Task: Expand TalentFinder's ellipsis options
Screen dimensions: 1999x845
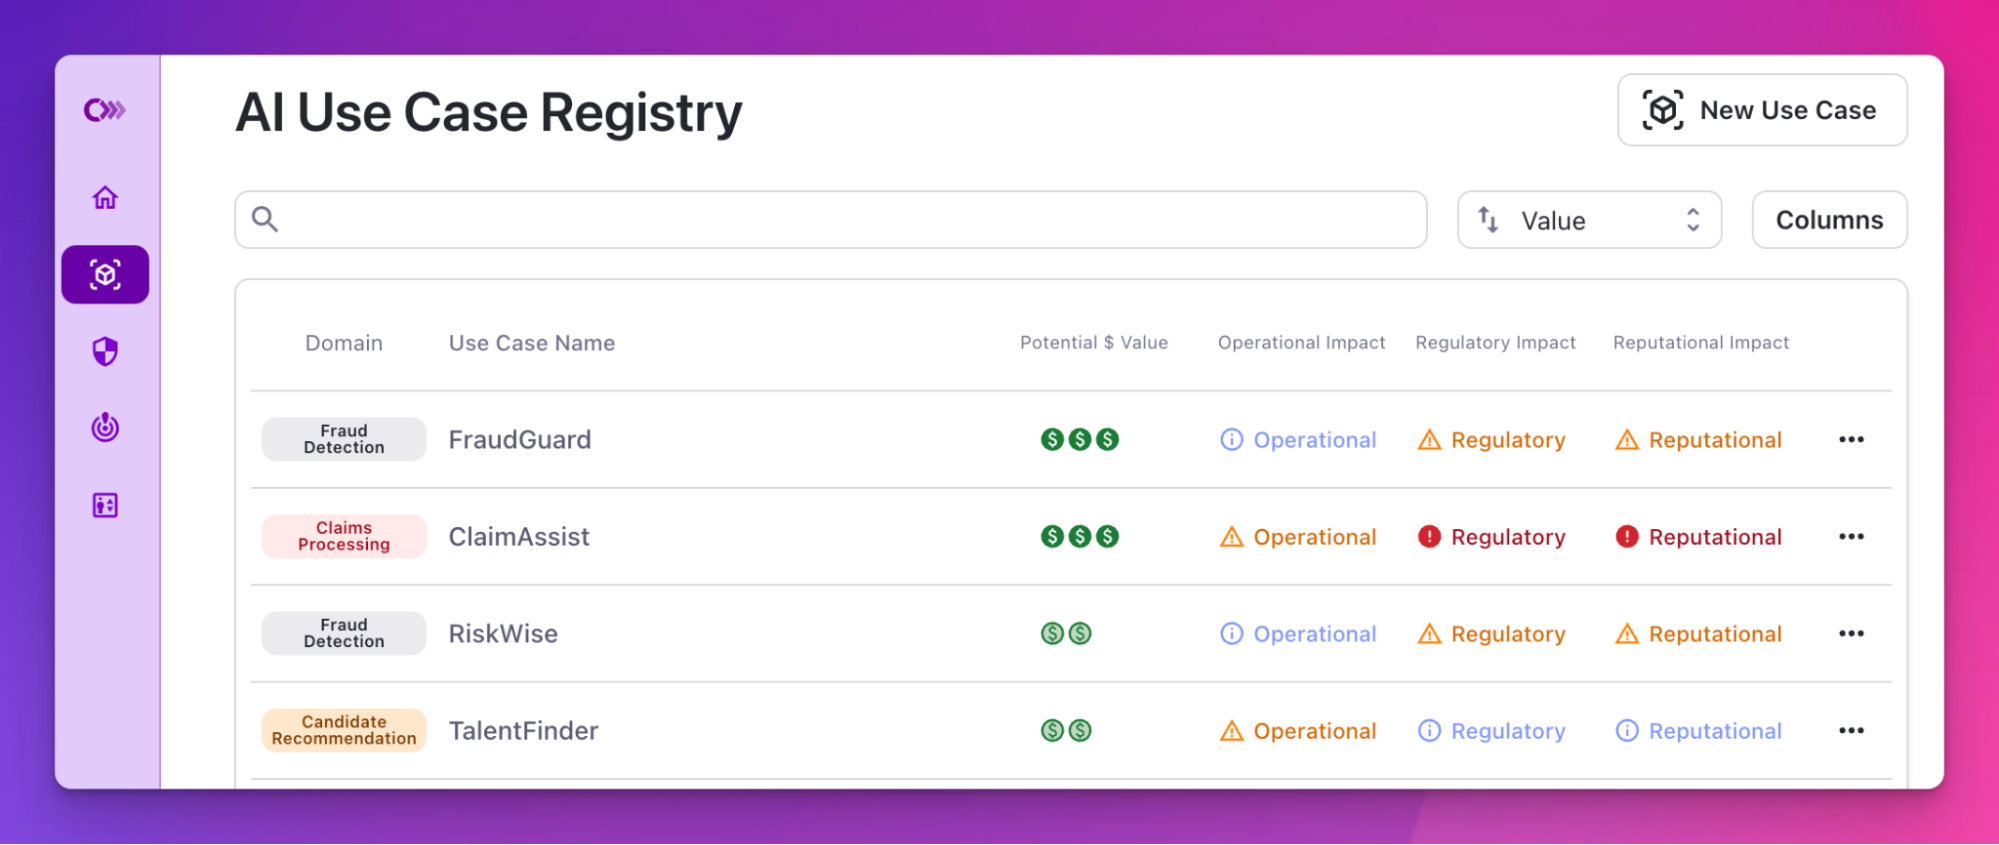Action: 1851,731
